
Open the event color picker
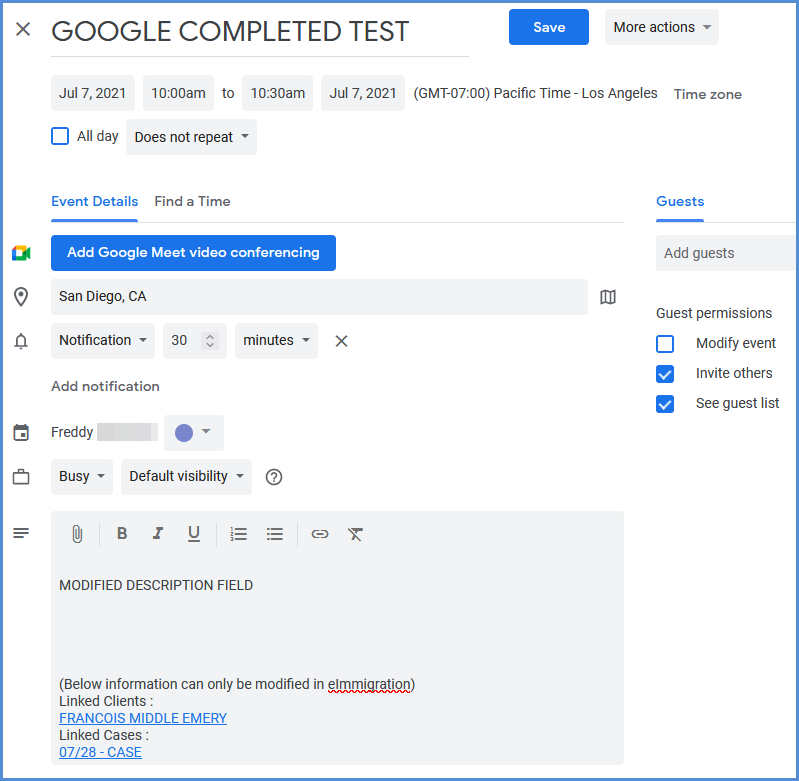point(194,433)
